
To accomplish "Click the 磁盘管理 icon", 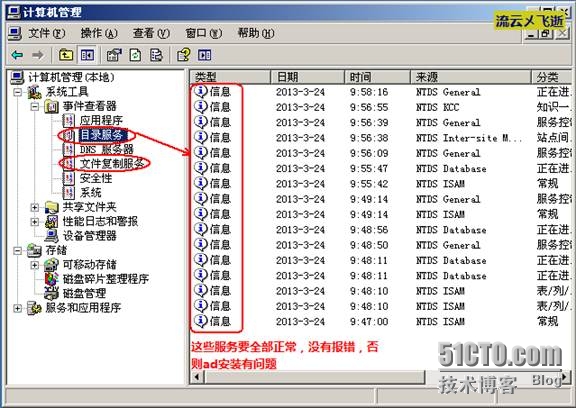I will 52,293.
